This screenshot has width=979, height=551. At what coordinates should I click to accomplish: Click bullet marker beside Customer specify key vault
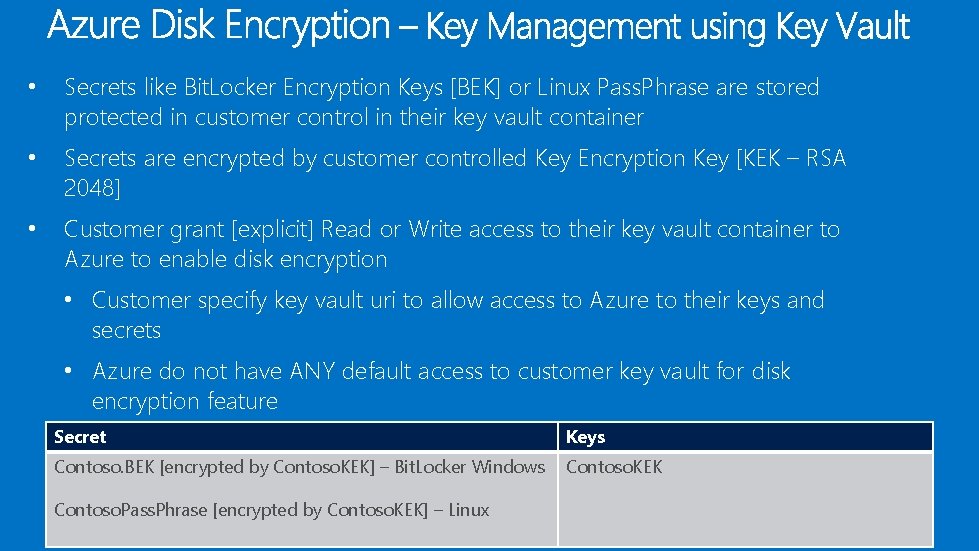(68, 300)
